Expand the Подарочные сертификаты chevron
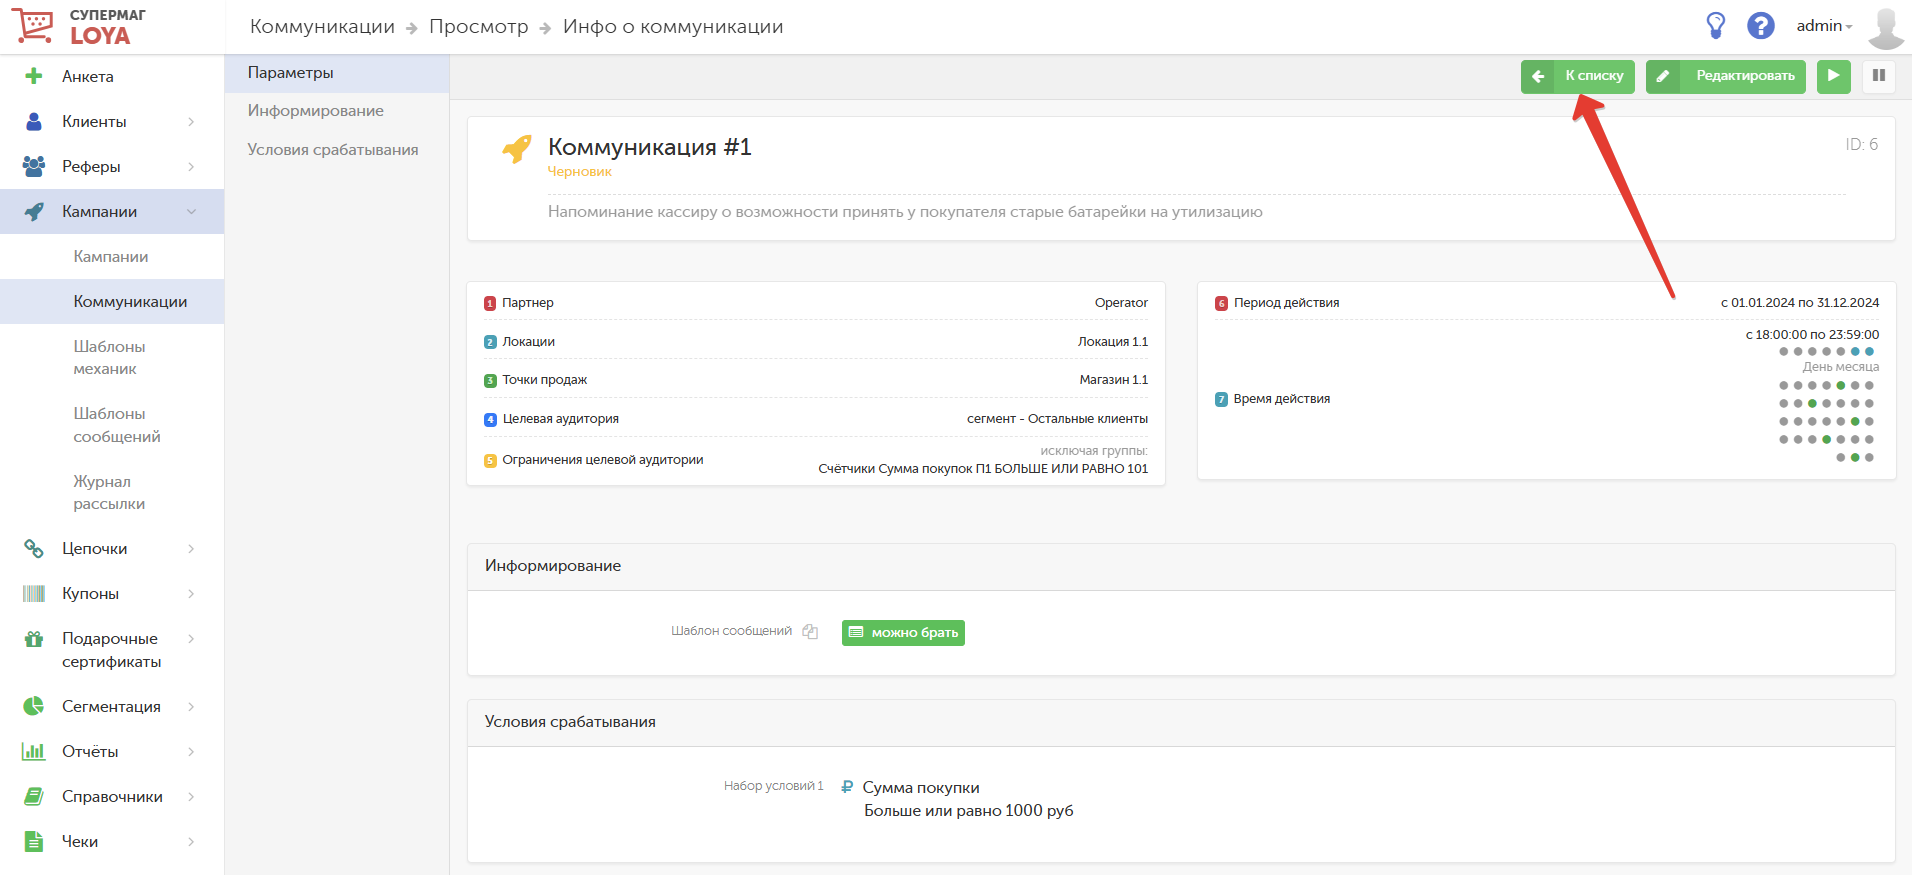Viewport: 1912px width, 875px height. 191,638
